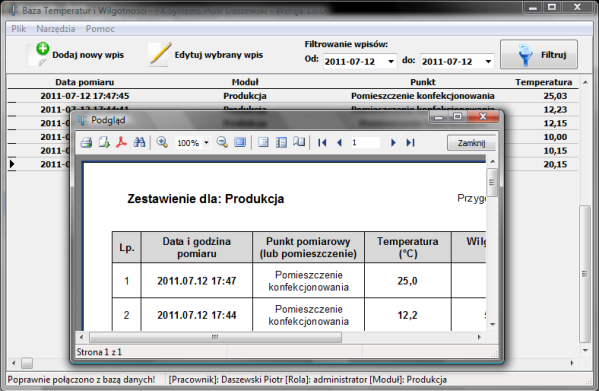This screenshot has height=391, width=599.
Task: Click the Pracownik Daszewski Piotr status entry
Action: [x=308, y=380]
